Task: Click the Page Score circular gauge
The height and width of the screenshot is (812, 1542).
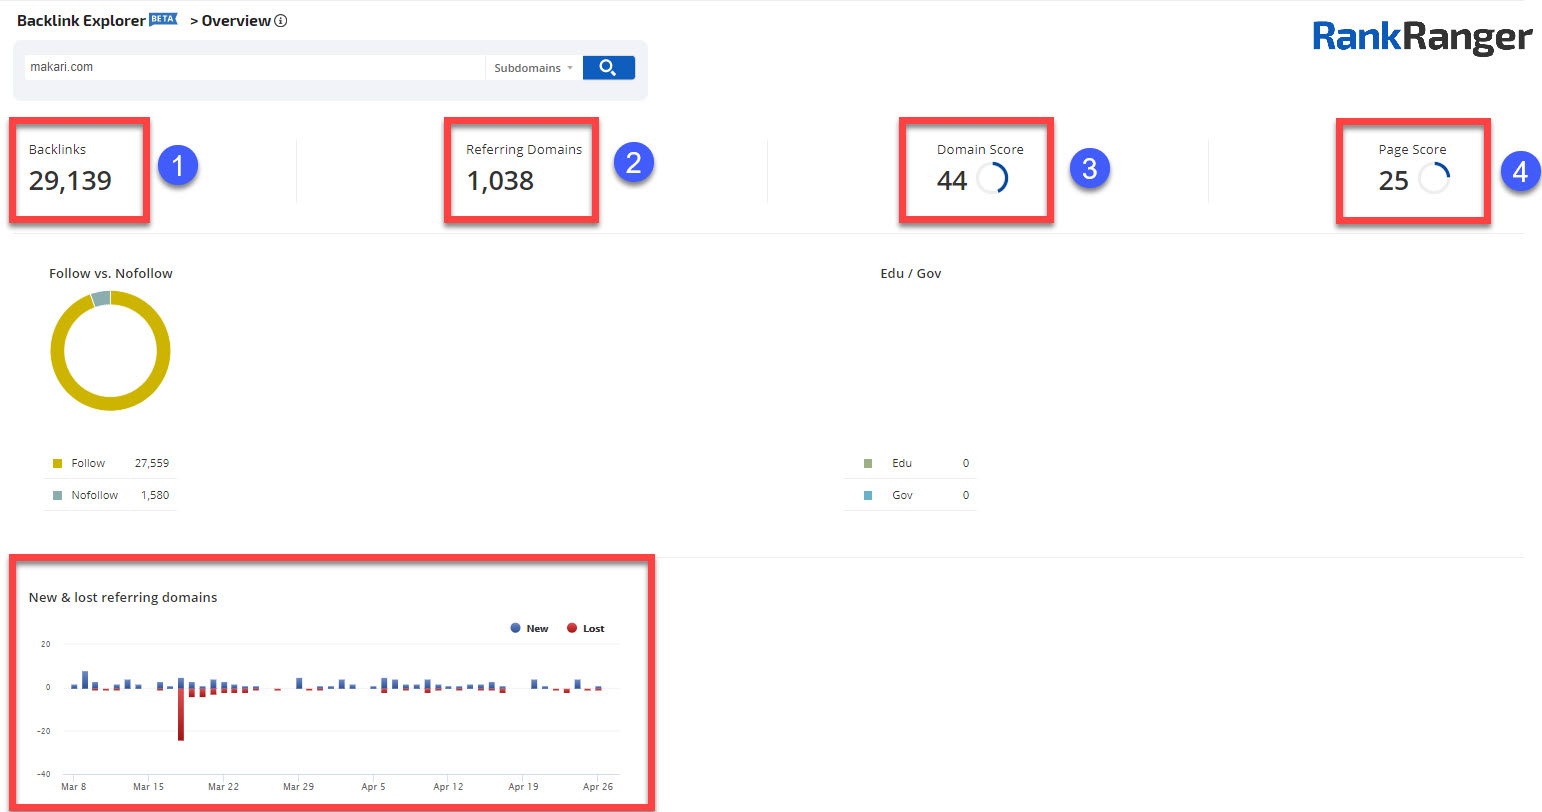Action: 1433,179
